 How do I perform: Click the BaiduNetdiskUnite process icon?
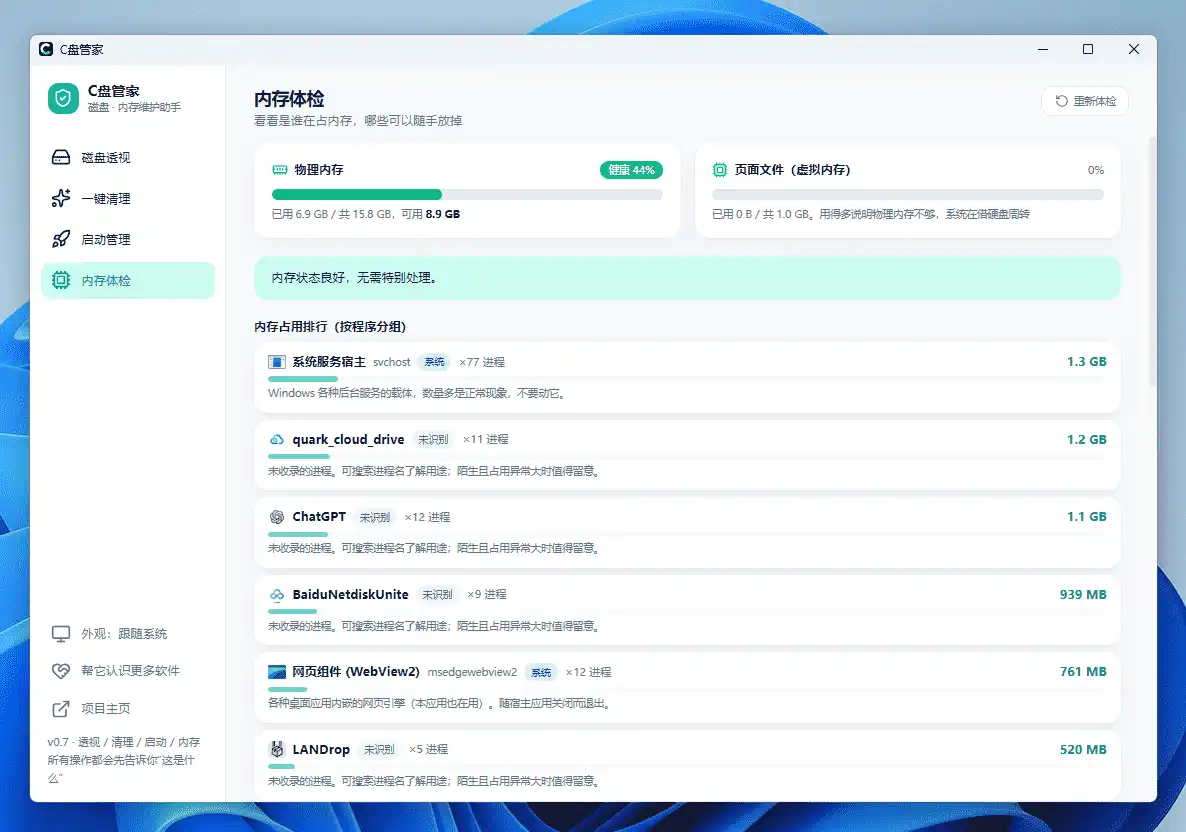point(277,595)
